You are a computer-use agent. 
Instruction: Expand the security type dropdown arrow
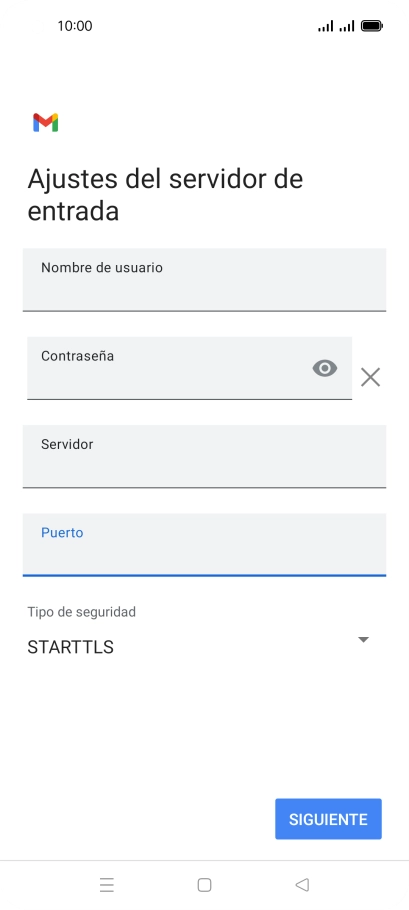point(363,640)
